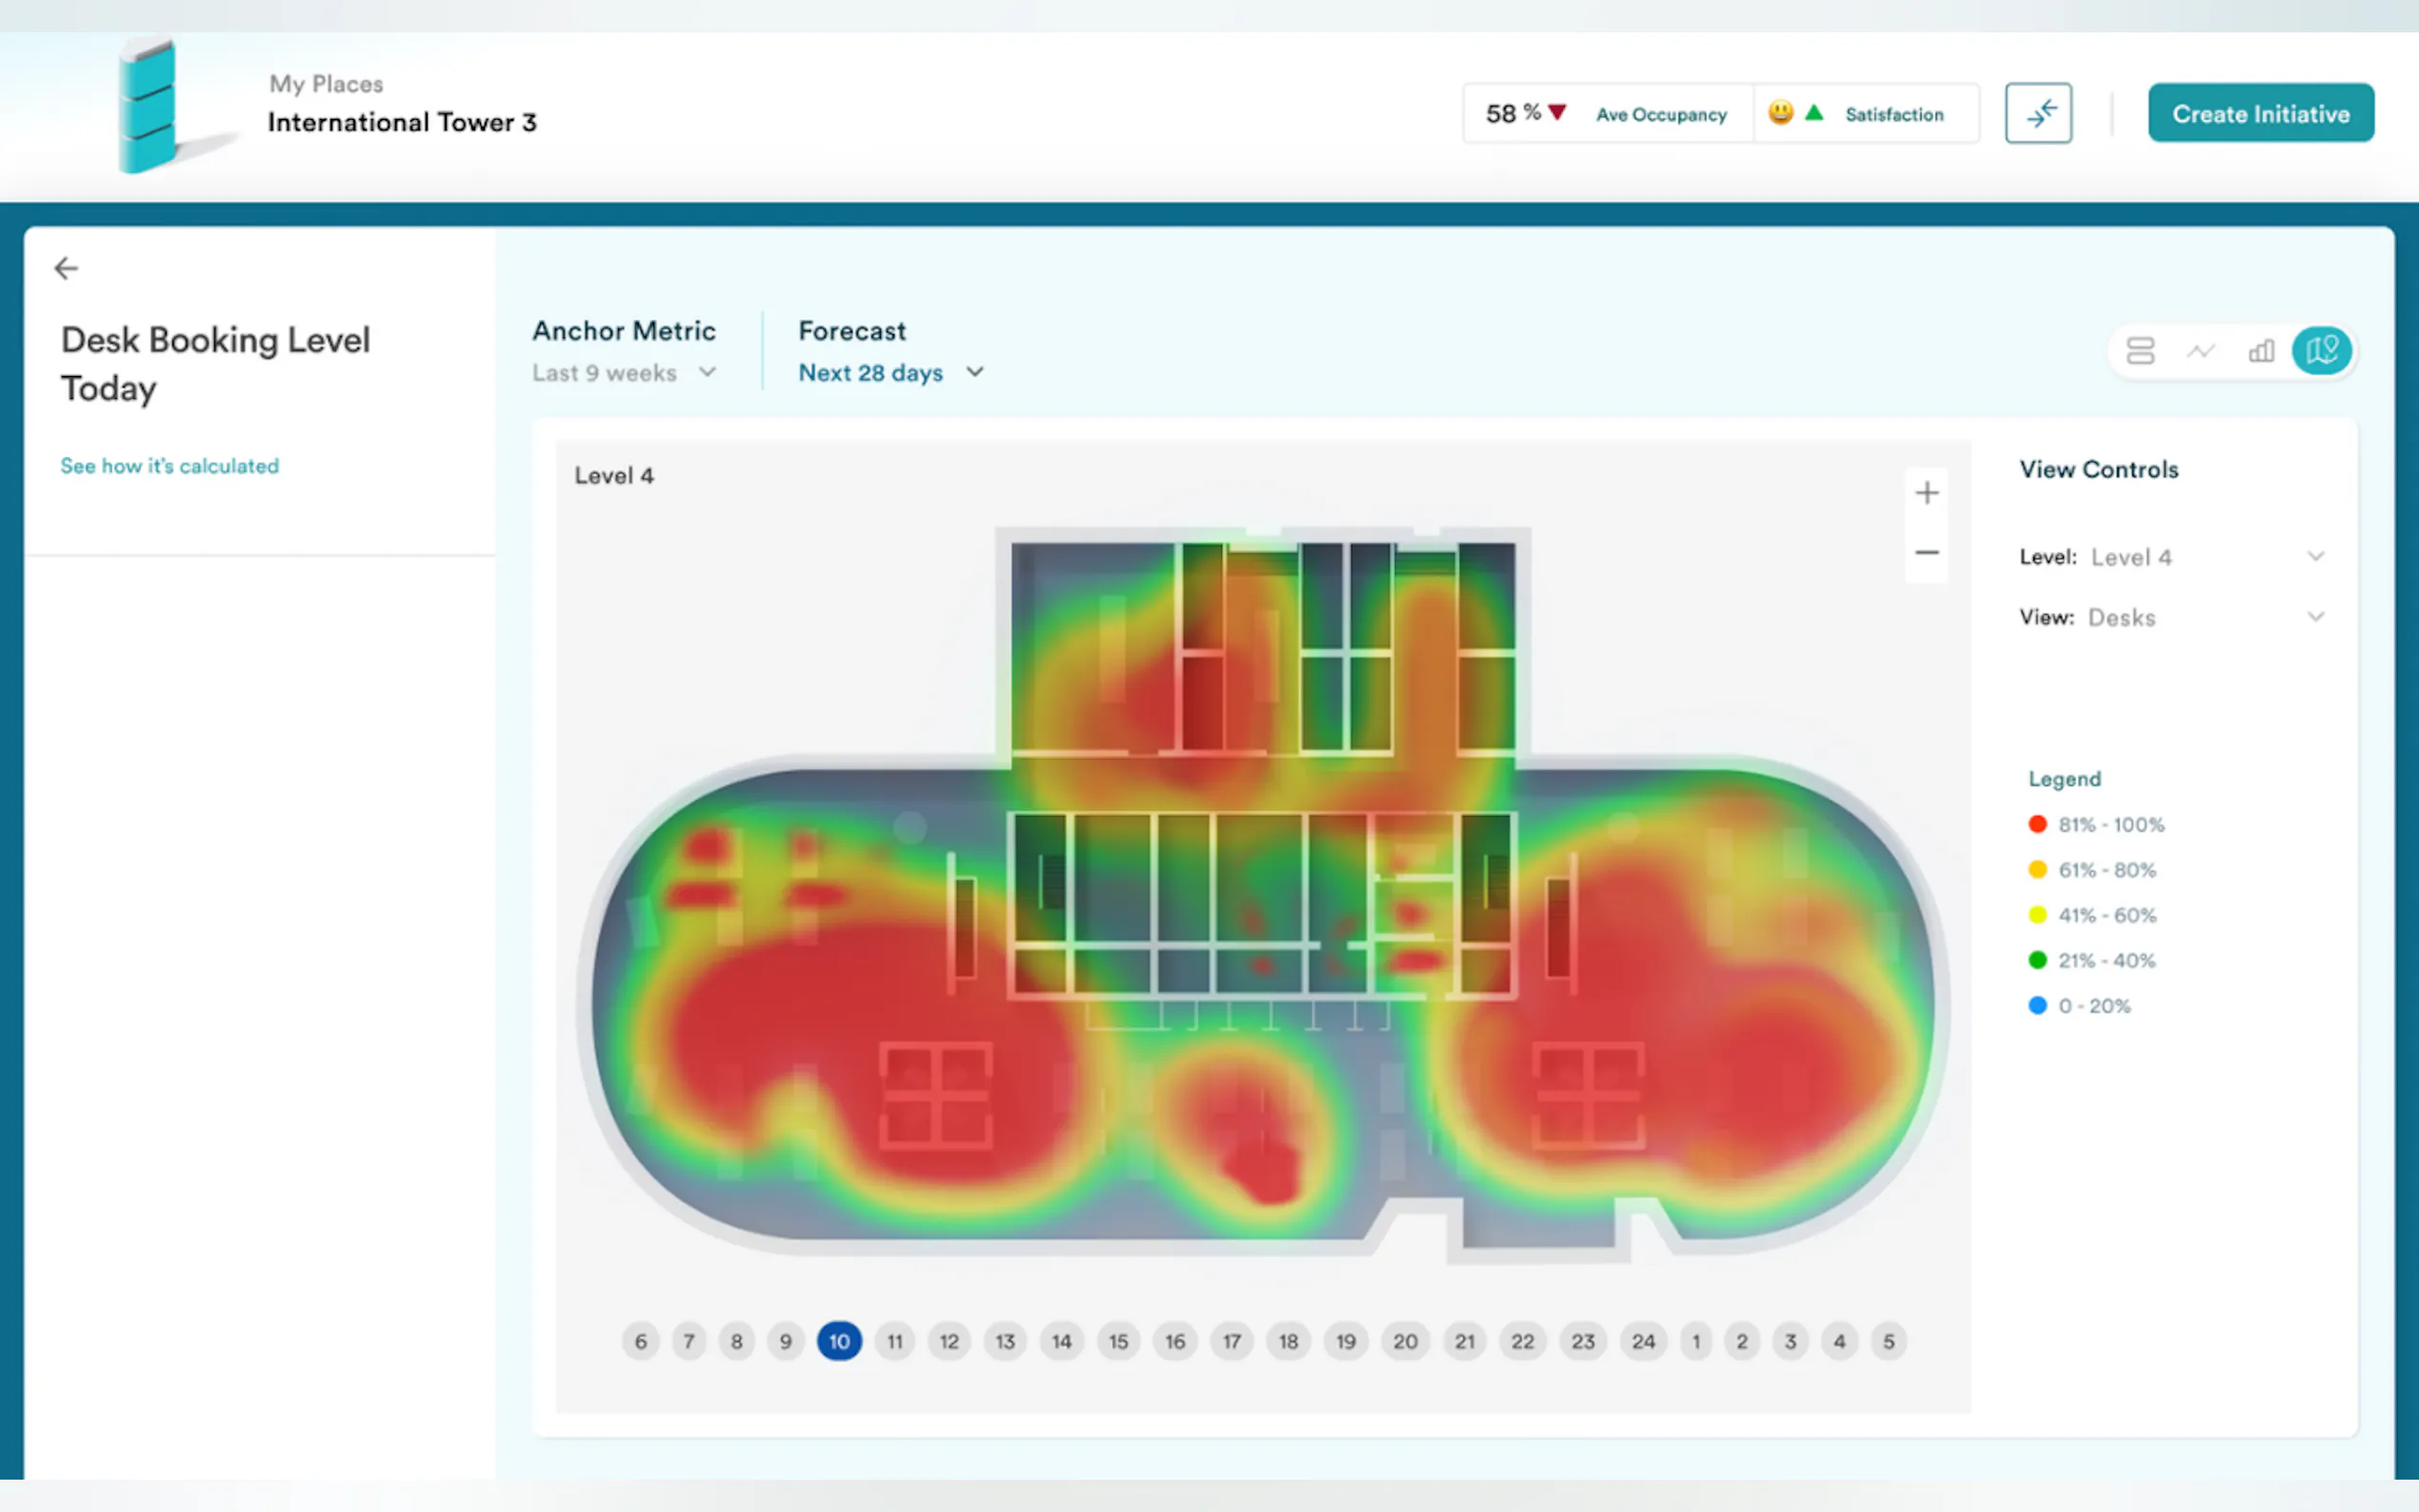Open the Anchor Metric Last 9 weeks dropdown
The image size is (2419, 1512).
(x=624, y=373)
